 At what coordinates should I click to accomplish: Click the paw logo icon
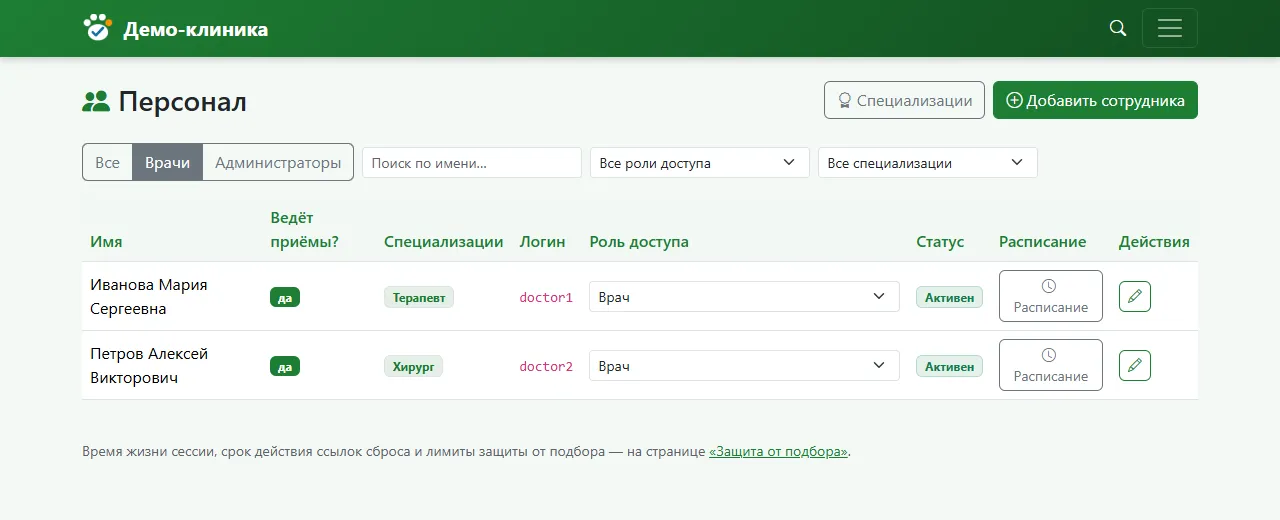[97, 28]
